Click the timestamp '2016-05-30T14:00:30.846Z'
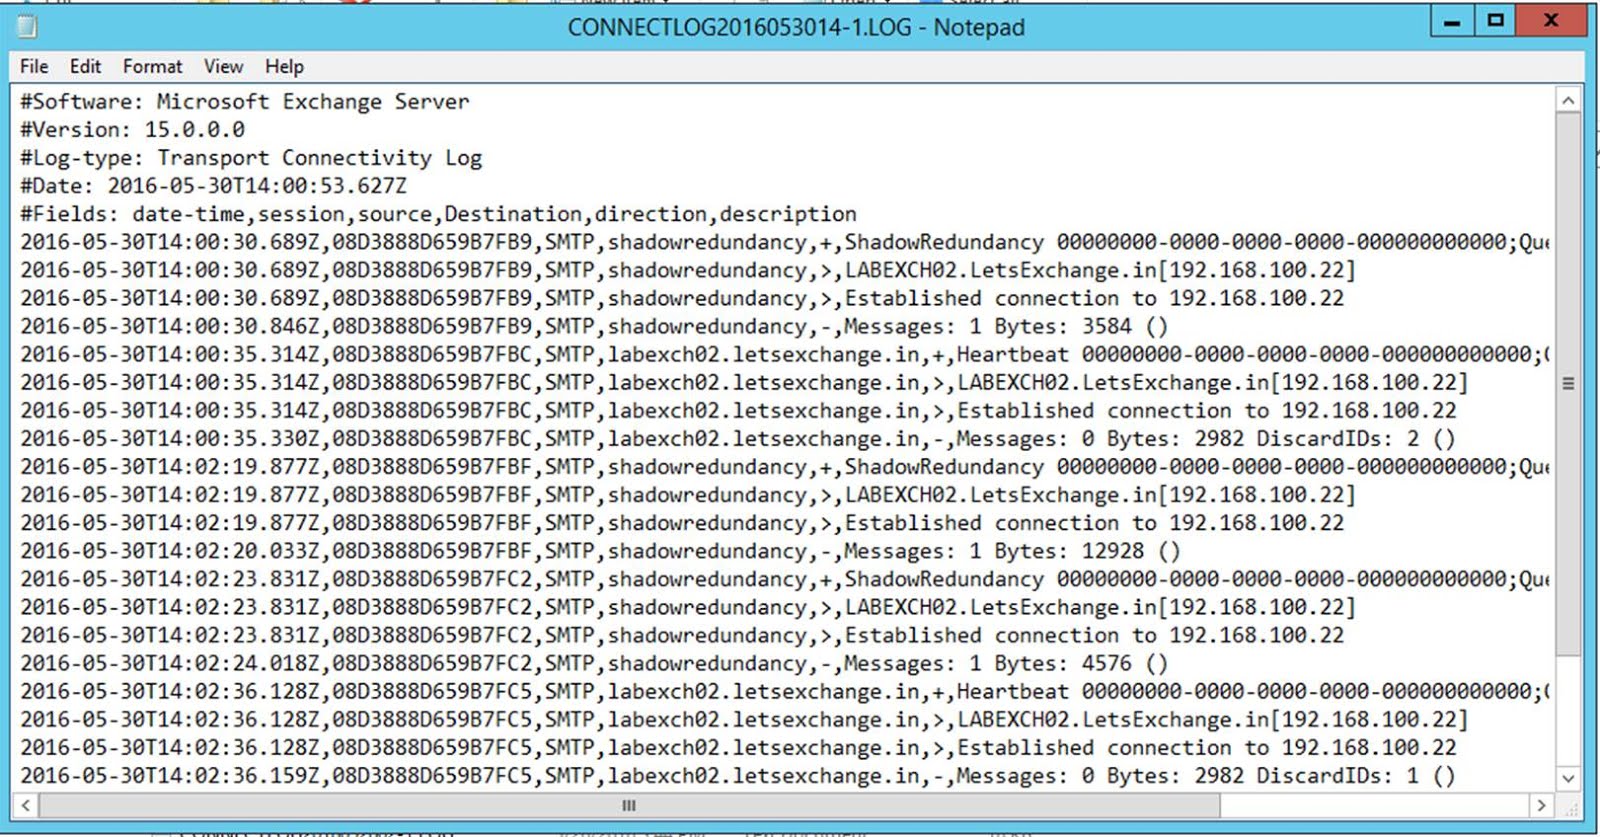This screenshot has height=837, width=1600. pos(170,326)
